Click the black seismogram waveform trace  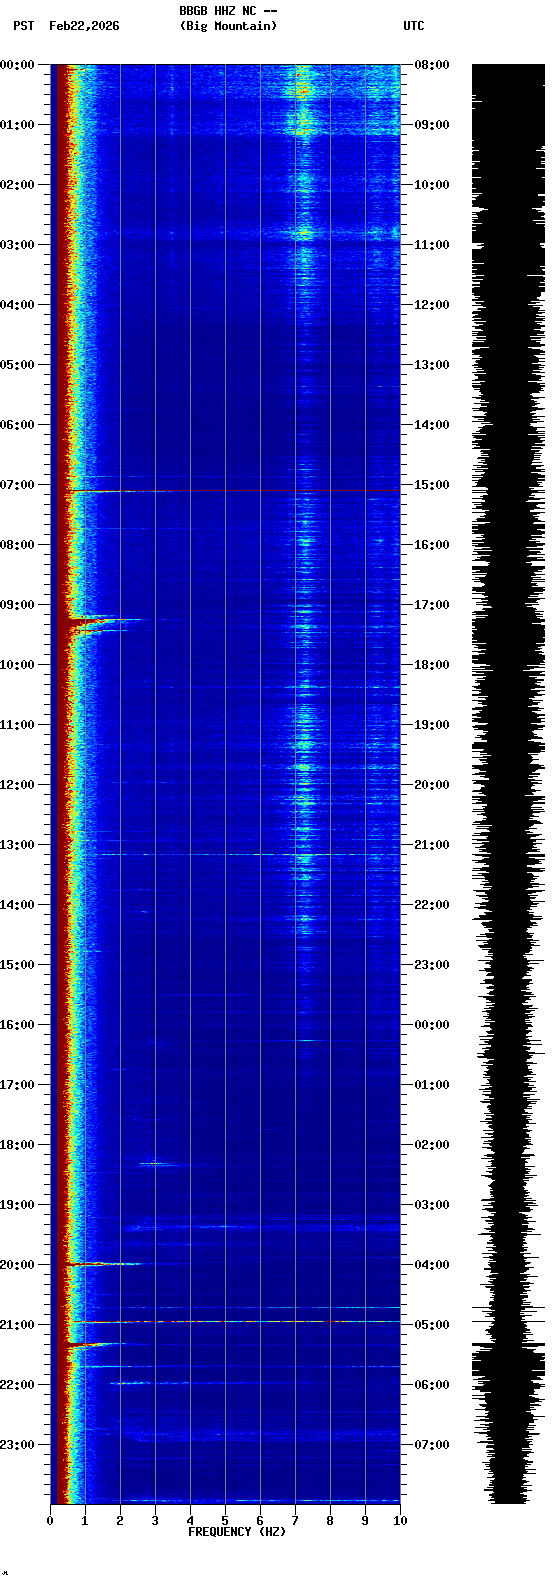(x=508, y=784)
